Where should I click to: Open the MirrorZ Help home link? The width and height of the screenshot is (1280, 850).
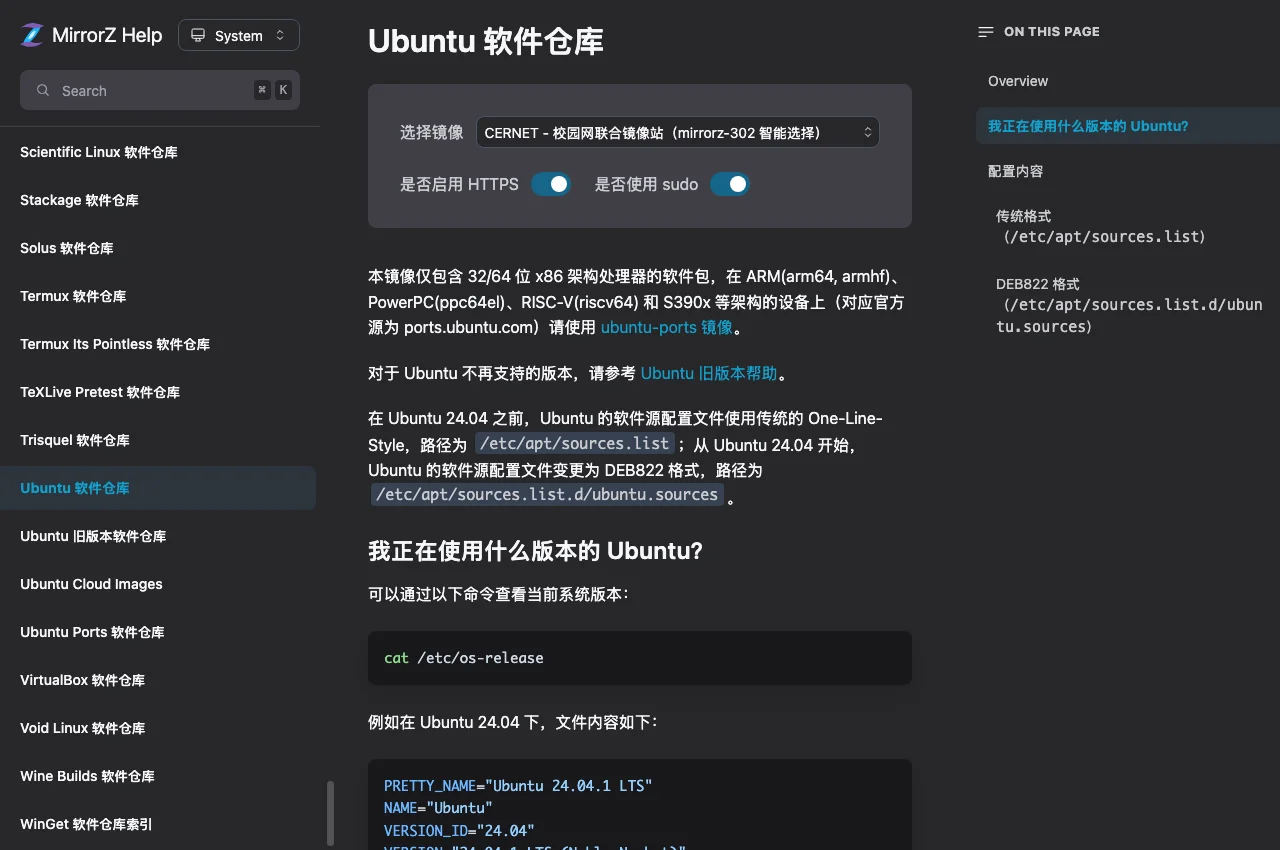91,35
